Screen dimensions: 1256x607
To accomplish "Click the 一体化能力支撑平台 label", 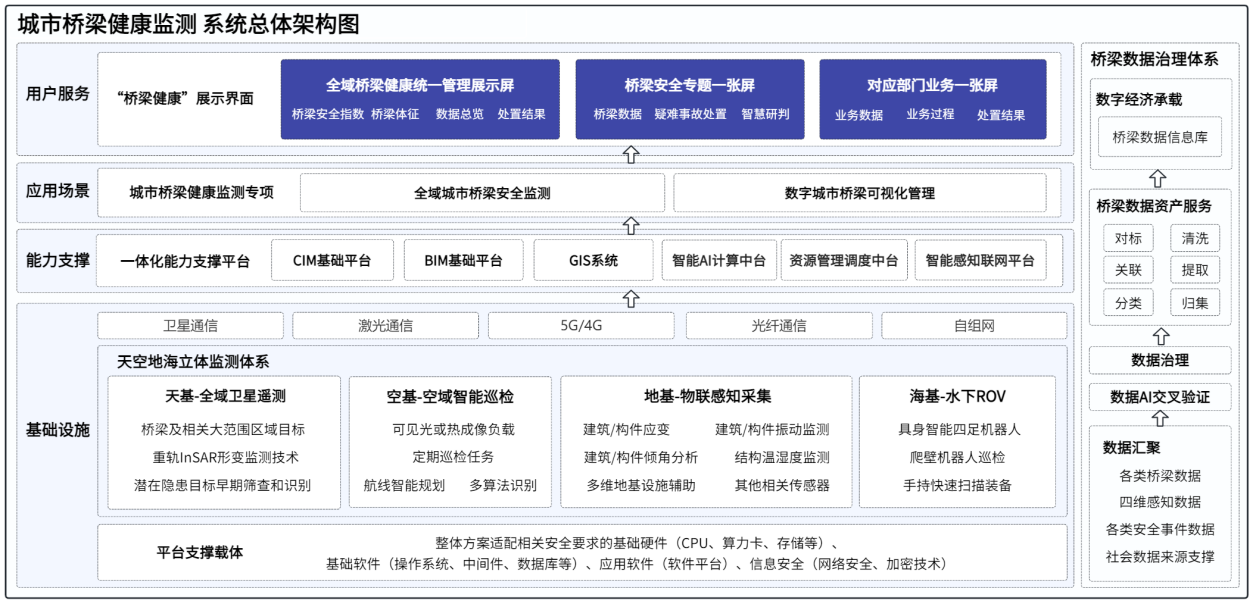I will pos(185,262).
